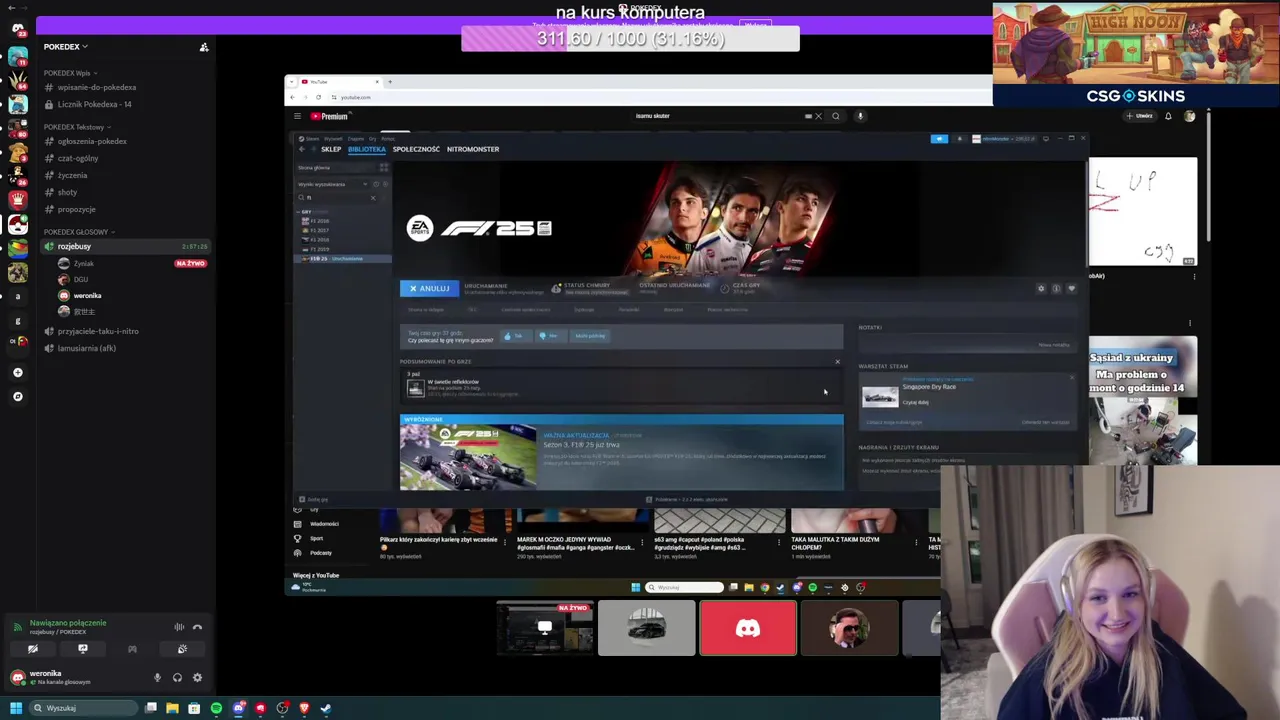Open the wpisanie-do-pokedexa channel
This screenshot has width=1280, height=720.
[96, 88]
